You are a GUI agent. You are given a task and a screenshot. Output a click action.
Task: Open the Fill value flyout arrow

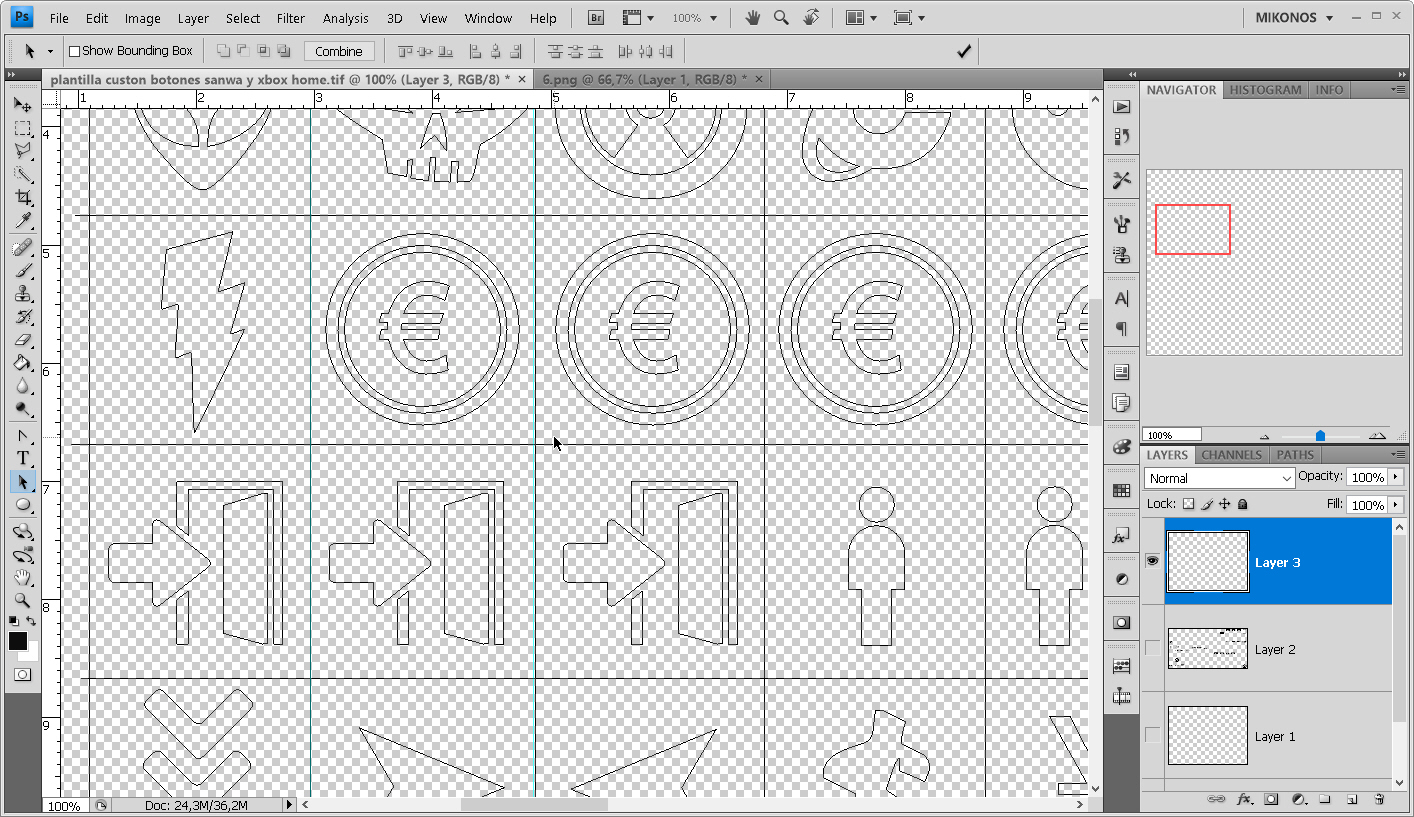tap(1397, 505)
